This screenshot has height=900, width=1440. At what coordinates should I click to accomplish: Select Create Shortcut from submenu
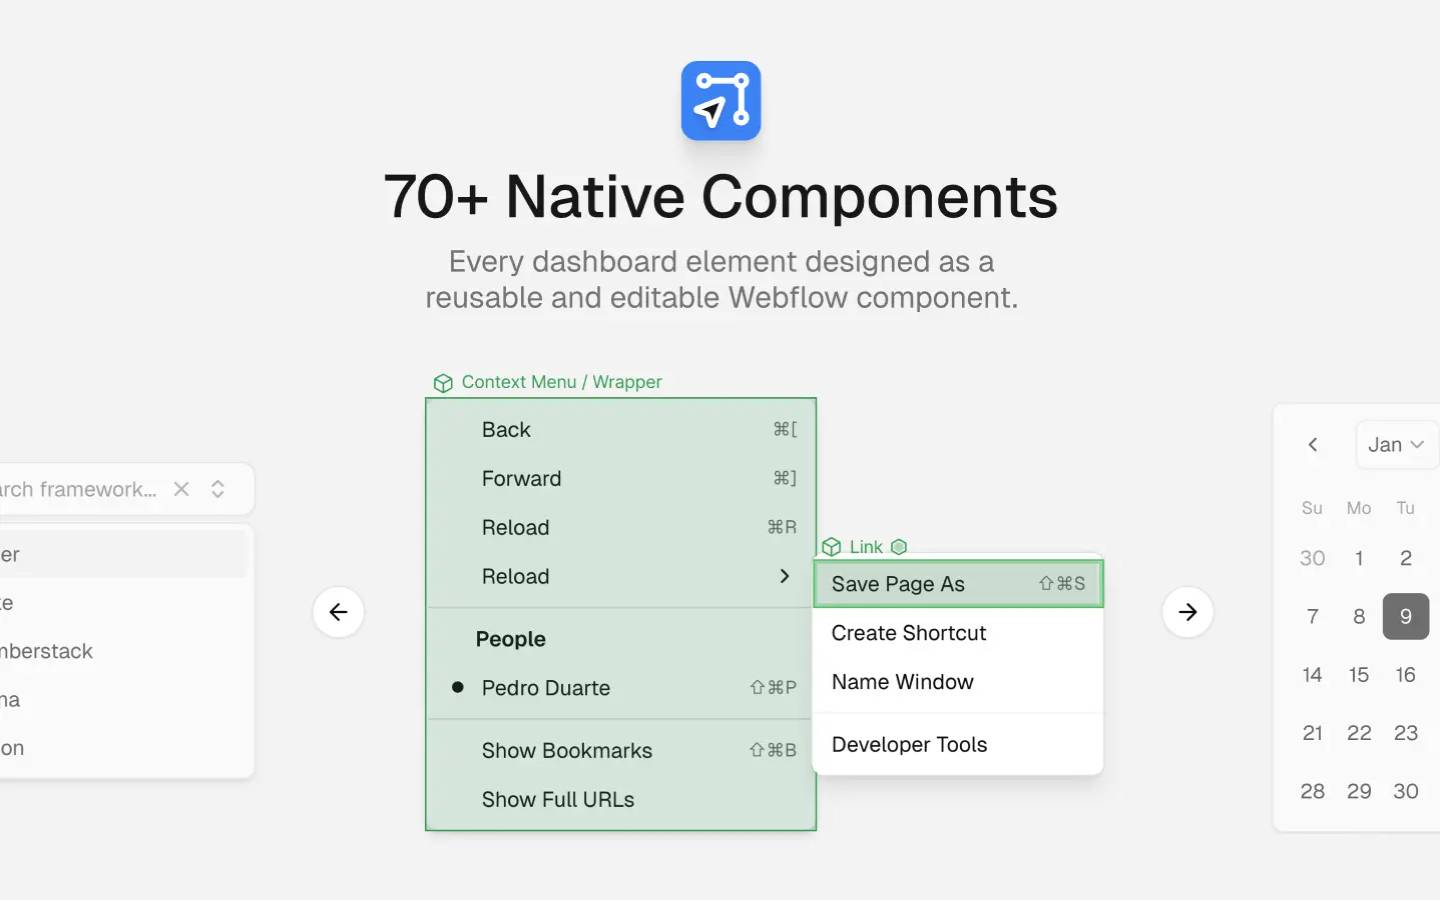pos(908,633)
